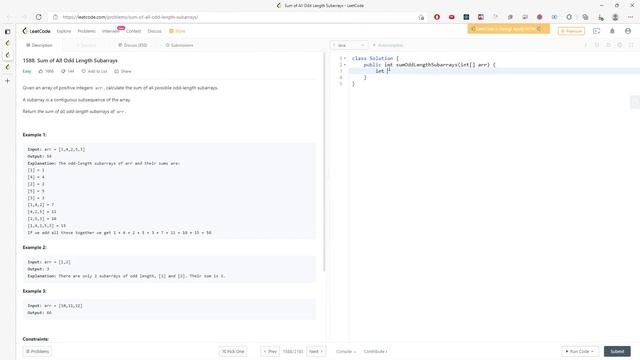640x360 pixels.
Task: Click code line 3 in the editor
Action: [x=494, y=71]
